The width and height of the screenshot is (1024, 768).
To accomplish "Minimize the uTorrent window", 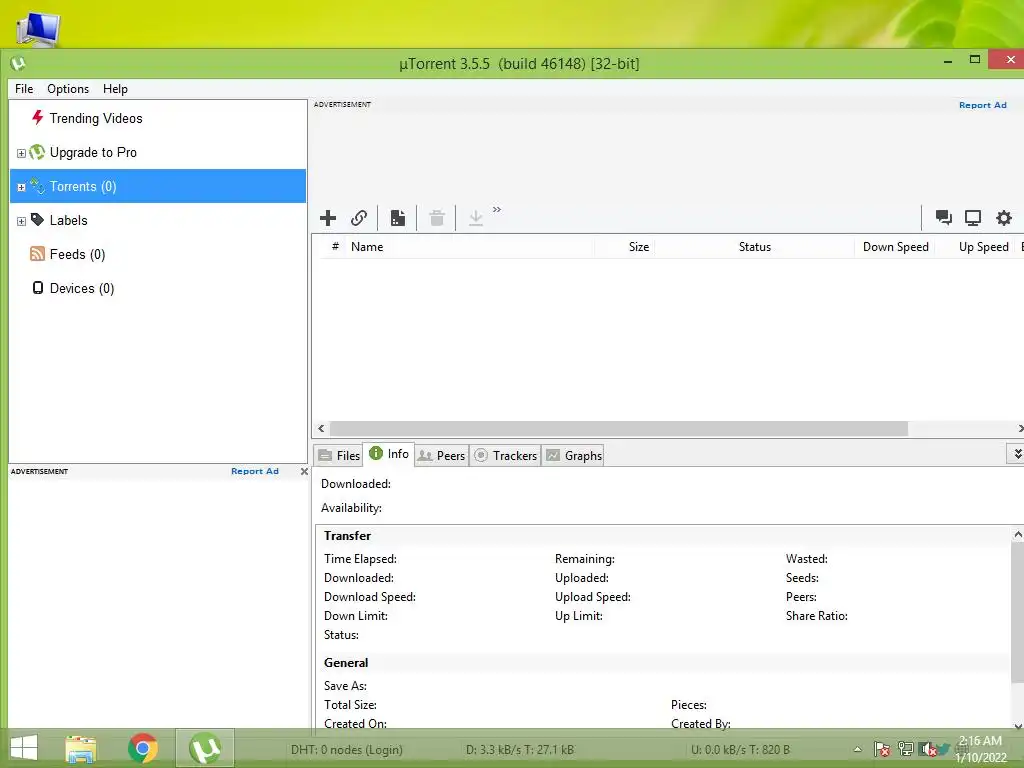I will (948, 61).
